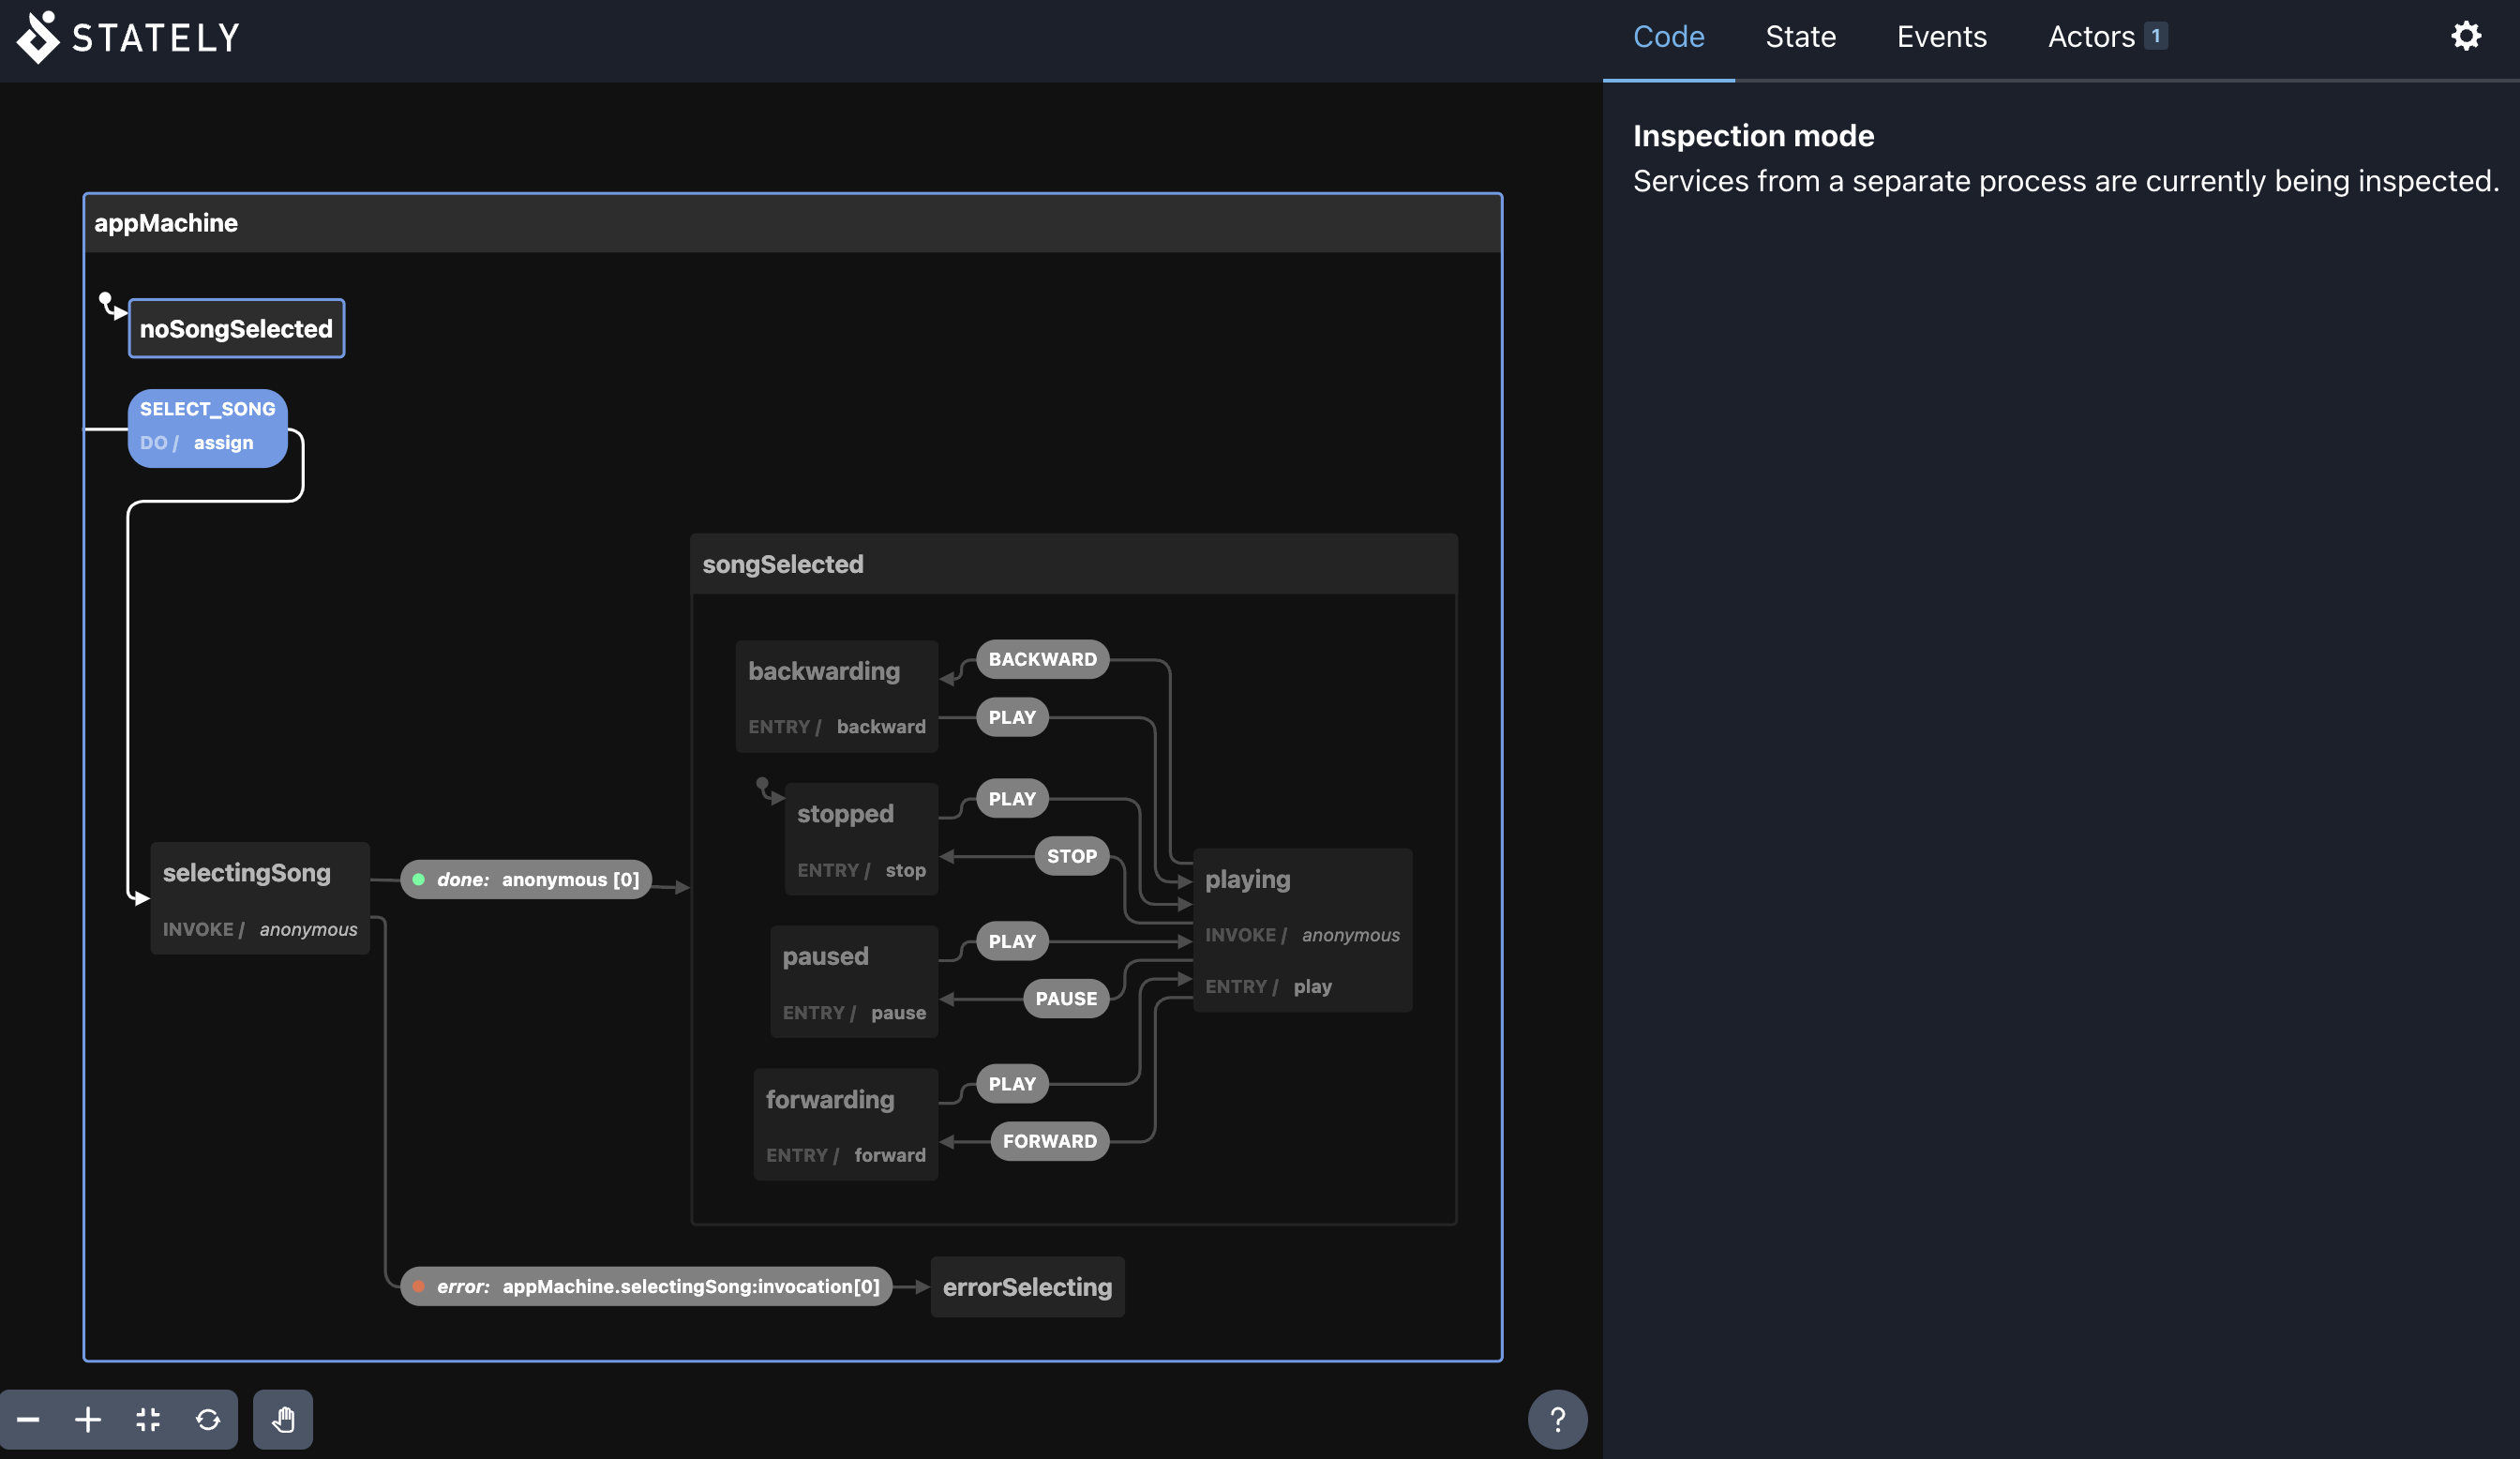This screenshot has height=1459, width=2520.
Task: Open the Events tab
Action: click(1941, 36)
